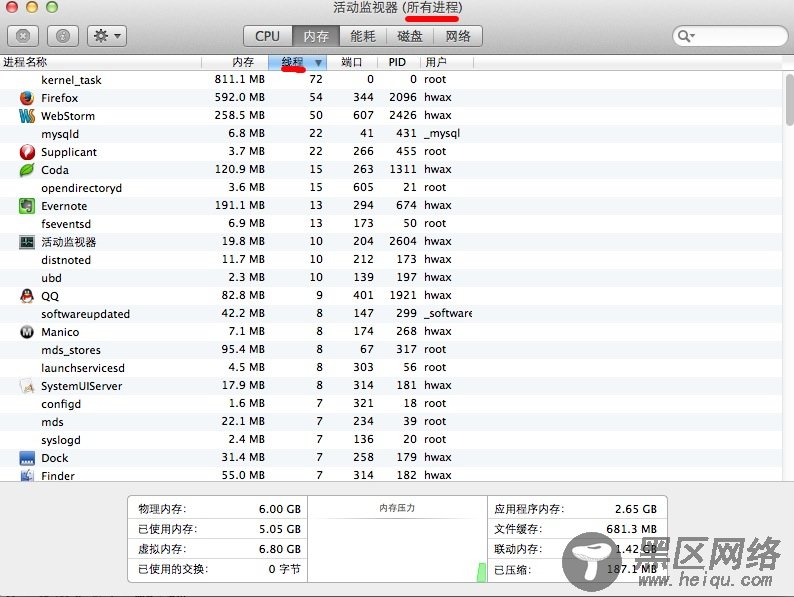794x597 pixels.
Task: Click the 虚拟内存 6.80 GB value
Action: (280, 549)
